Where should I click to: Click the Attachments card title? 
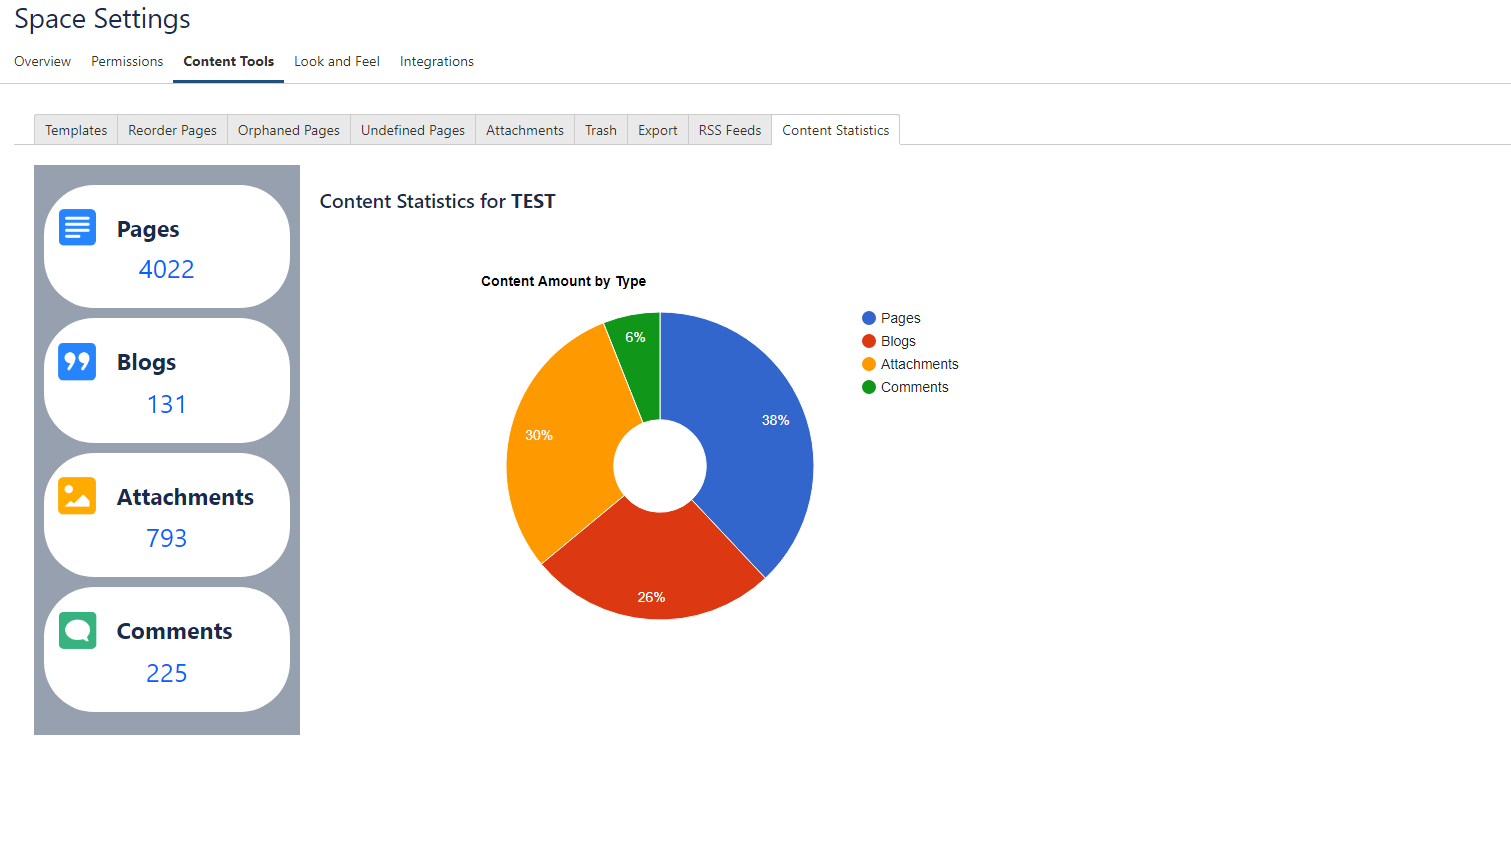click(185, 497)
